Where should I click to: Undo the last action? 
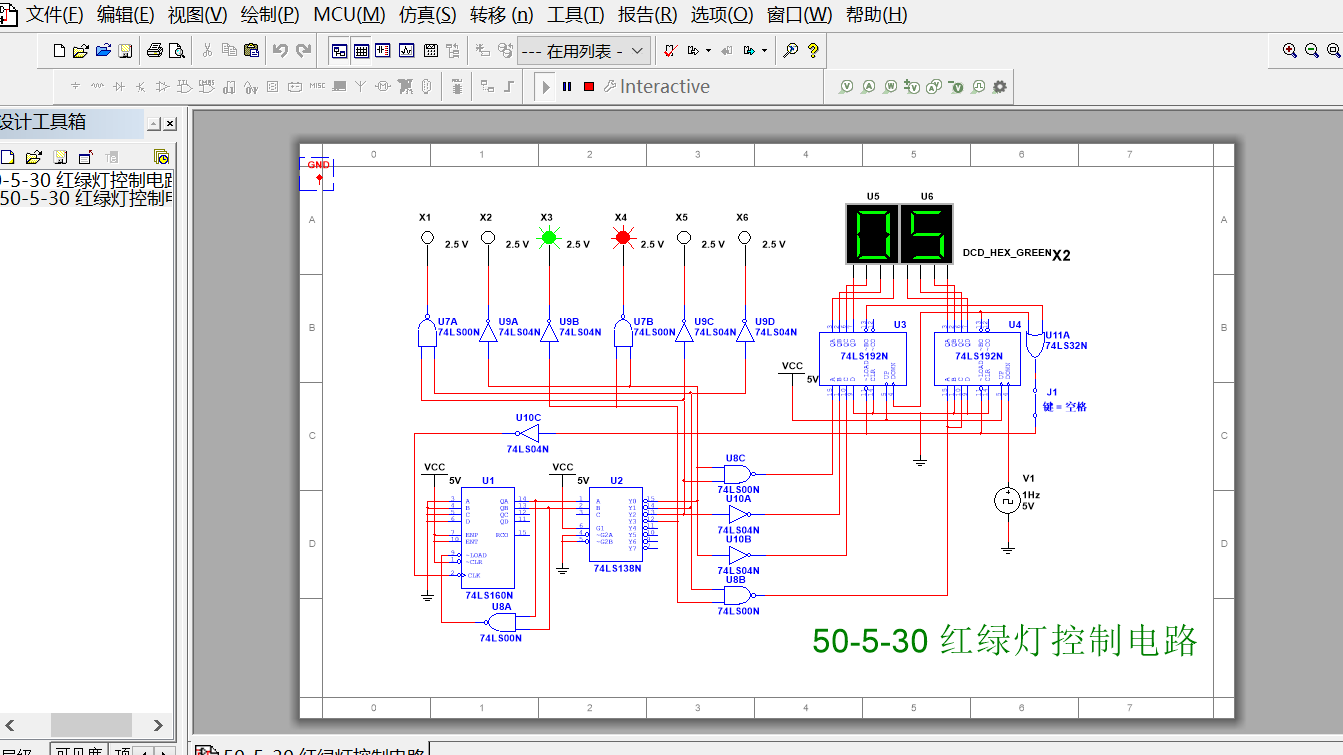[x=280, y=50]
